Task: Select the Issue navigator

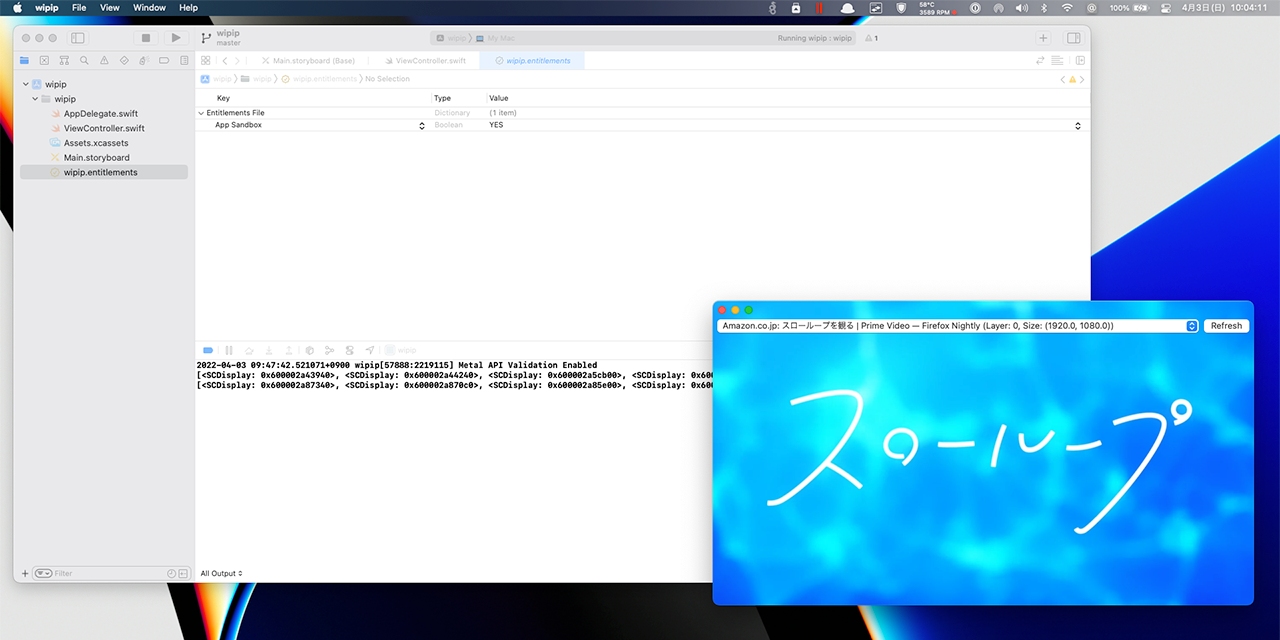Action: point(104,60)
